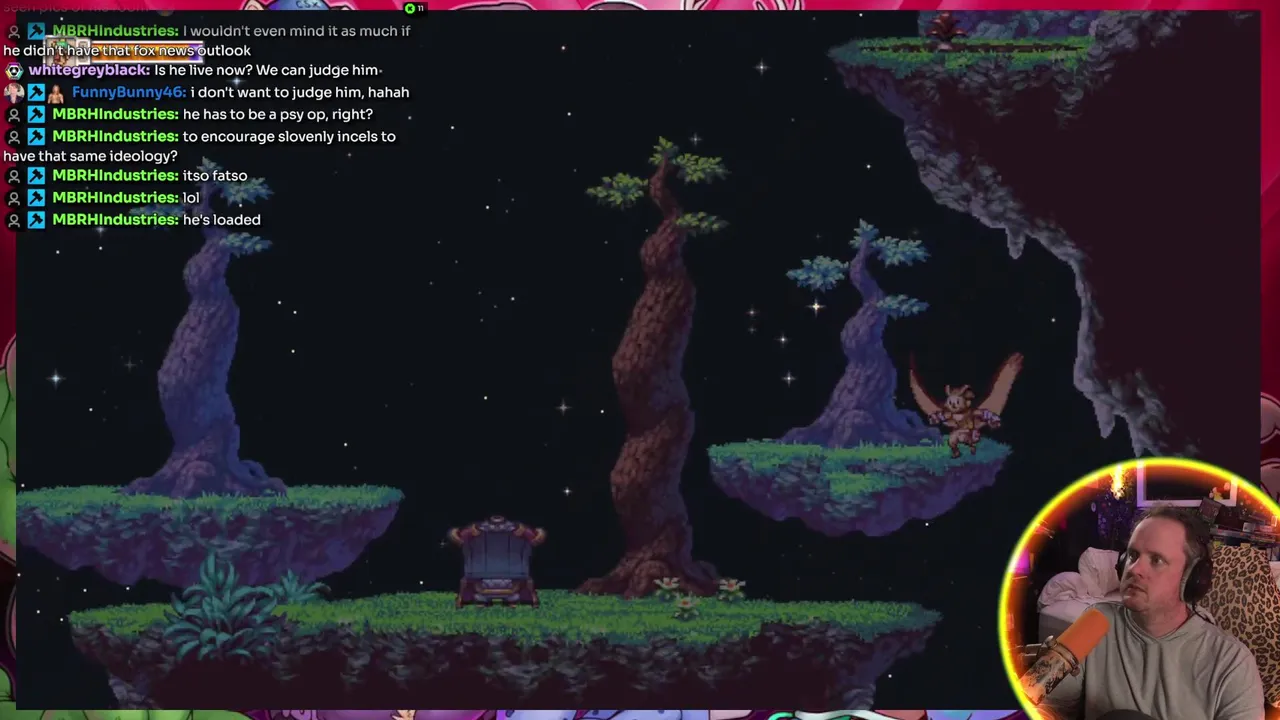The height and width of the screenshot is (720, 1280).
Task: Click user silhouette icon on 'lol' row
Action: click(x=13, y=198)
